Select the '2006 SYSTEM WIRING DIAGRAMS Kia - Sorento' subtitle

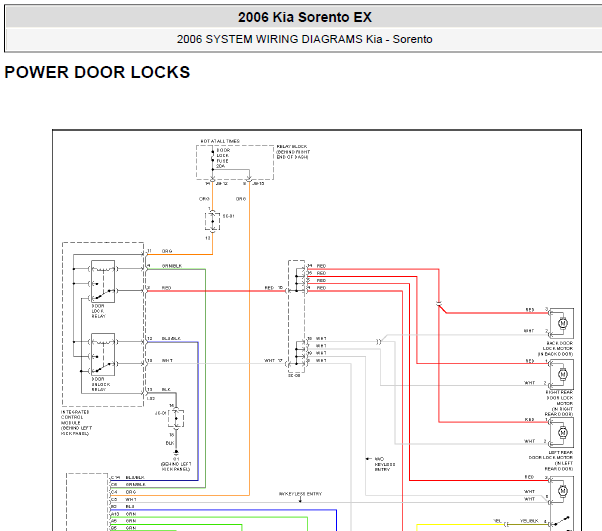click(x=304, y=39)
